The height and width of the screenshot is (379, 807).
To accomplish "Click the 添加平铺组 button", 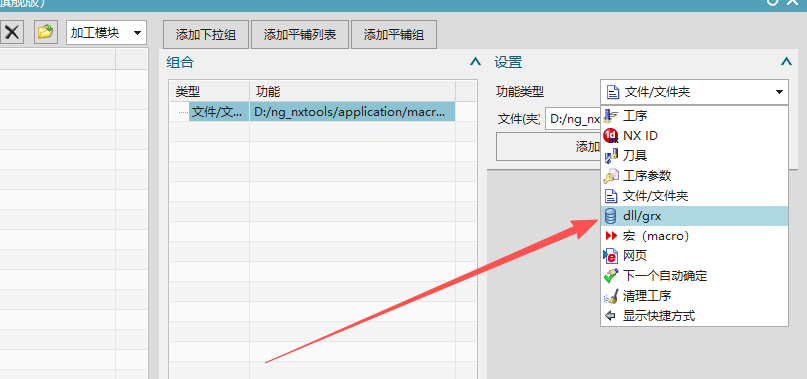I will 394,35.
